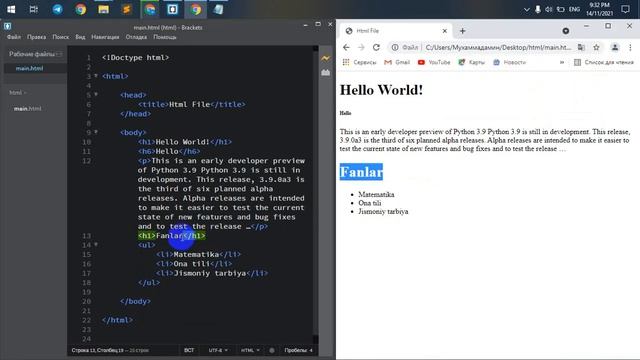Go forward in the Chrome browser
The width and height of the screenshot is (640, 360).
tap(361, 47)
